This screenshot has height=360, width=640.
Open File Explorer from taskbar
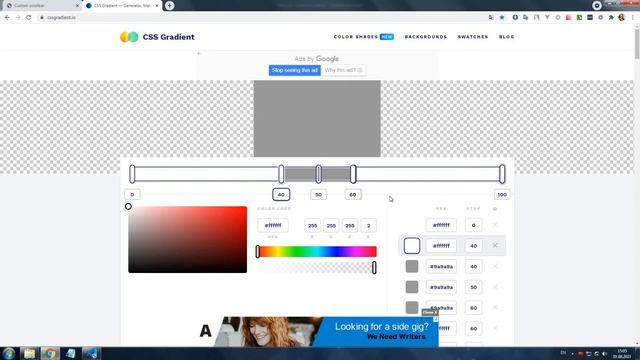[29, 353]
